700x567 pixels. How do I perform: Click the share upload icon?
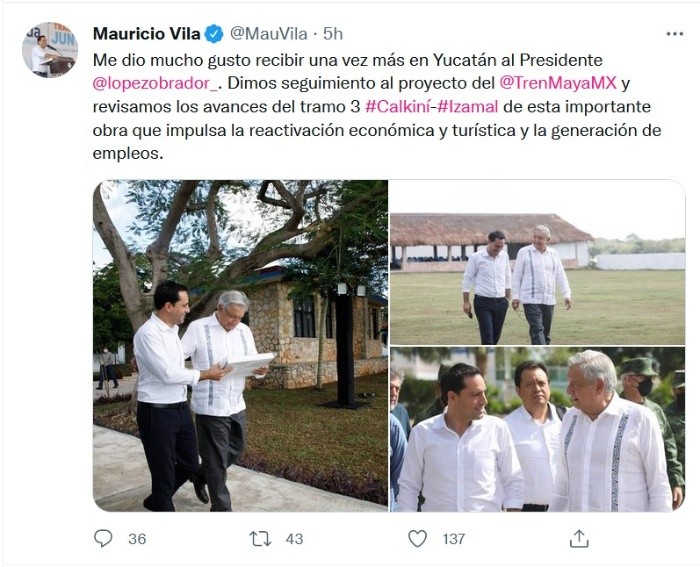pos(579,538)
